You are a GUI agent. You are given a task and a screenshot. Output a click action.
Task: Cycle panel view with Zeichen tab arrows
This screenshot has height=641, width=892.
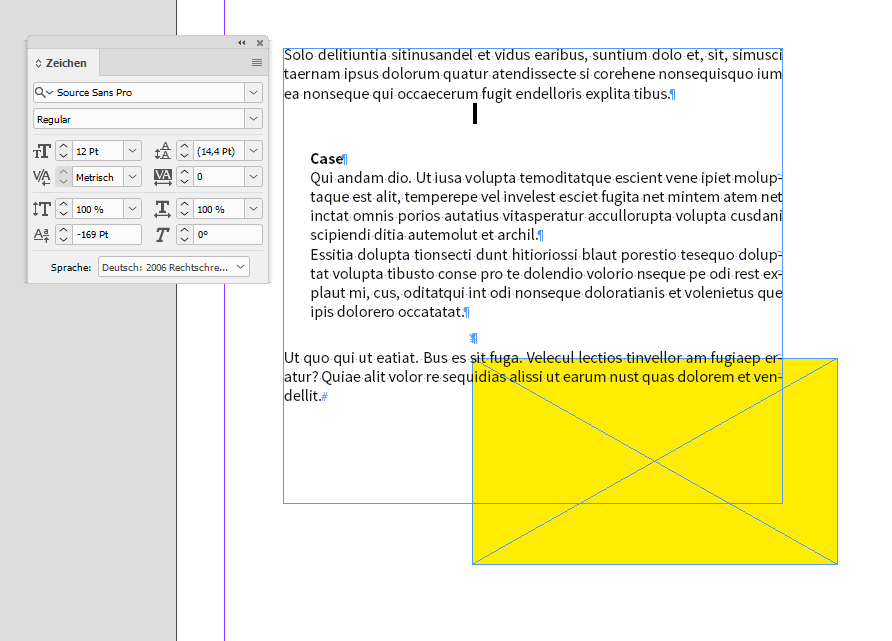click(x=38, y=63)
